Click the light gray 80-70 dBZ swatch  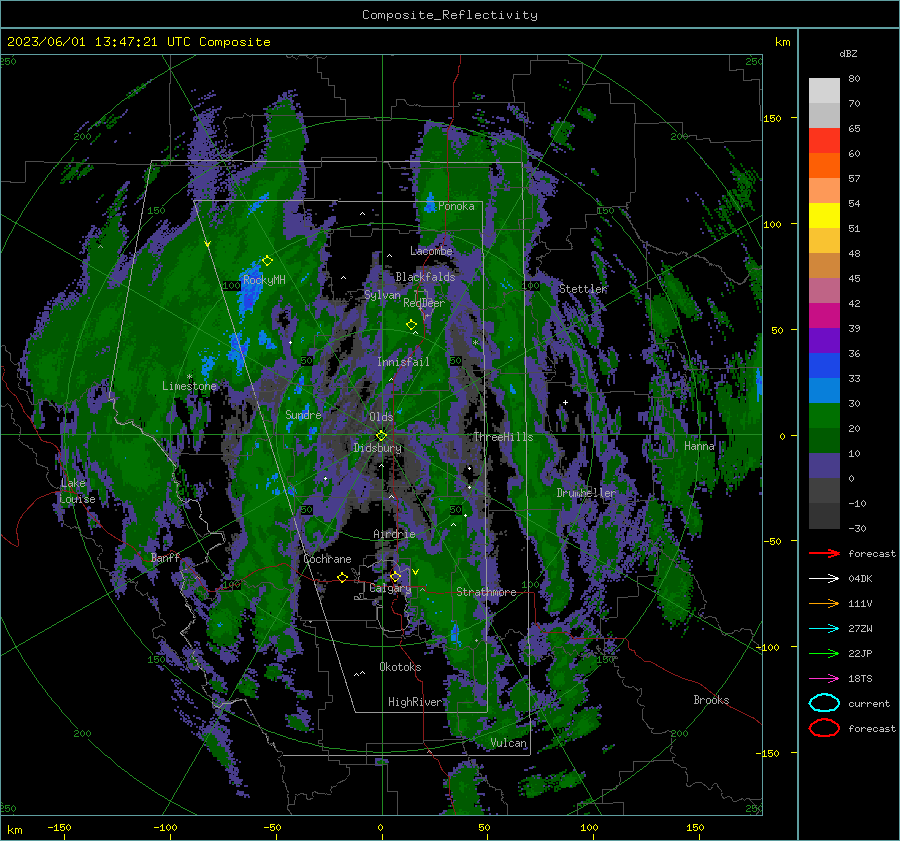[824, 91]
